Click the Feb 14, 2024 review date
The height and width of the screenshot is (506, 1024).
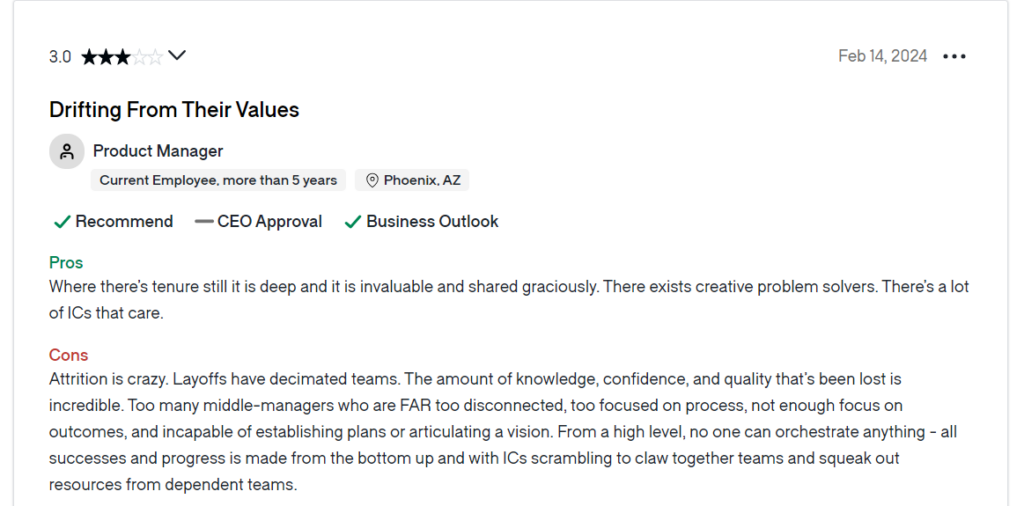(x=882, y=56)
